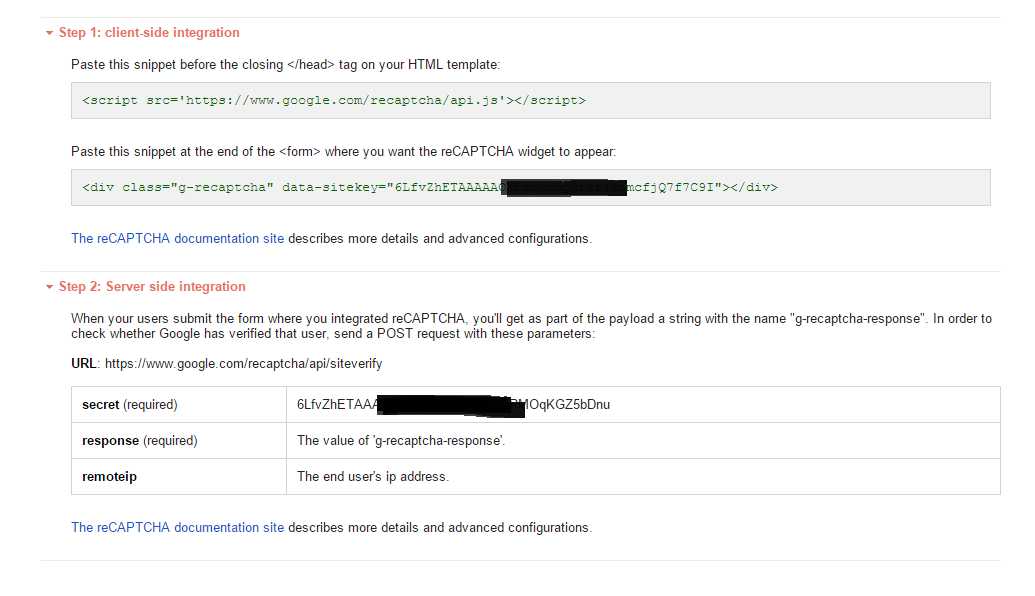Viewport: 1035px width, 596px height.
Task: Click the closing </head> tag instruction text
Action: tap(285, 65)
